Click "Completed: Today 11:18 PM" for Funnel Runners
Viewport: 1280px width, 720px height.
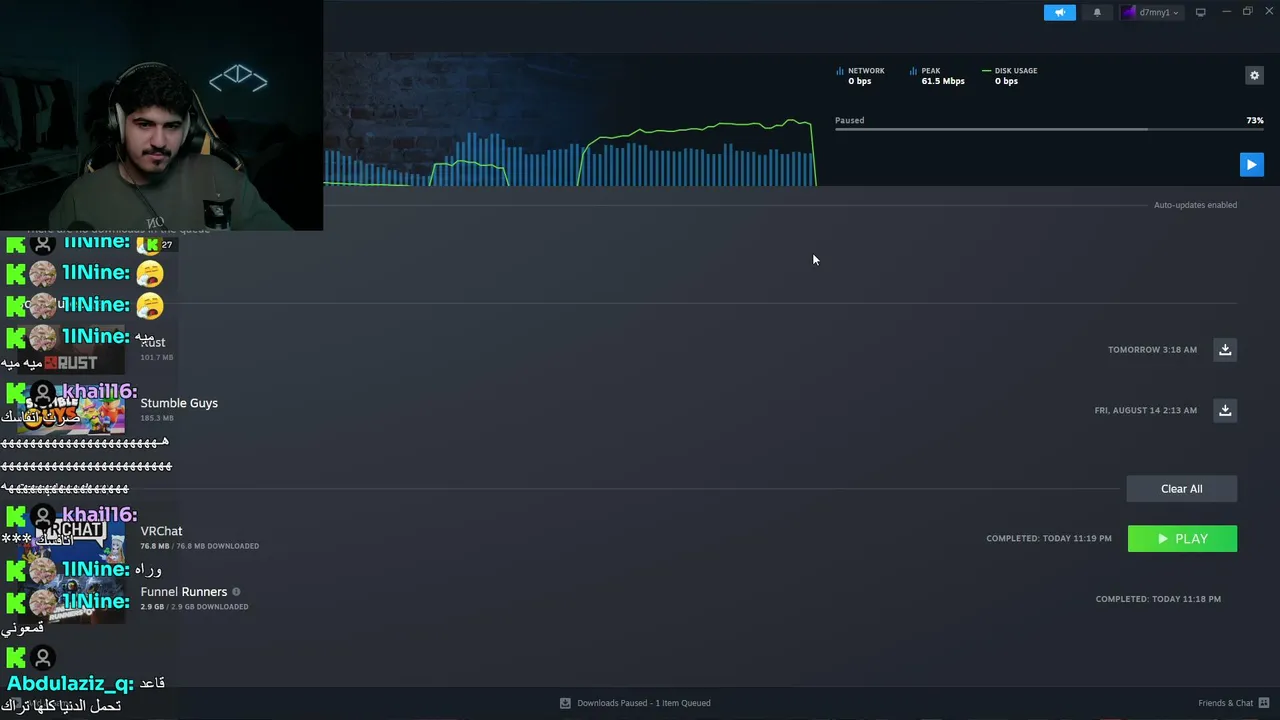pyautogui.click(x=1158, y=599)
